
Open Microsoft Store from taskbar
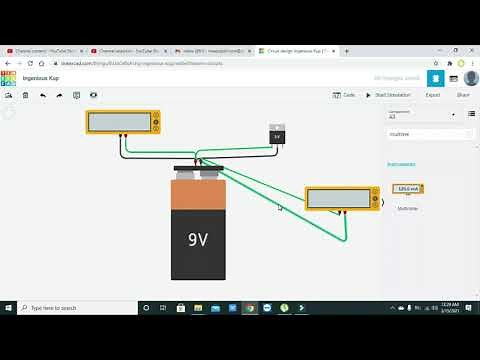coord(181,308)
